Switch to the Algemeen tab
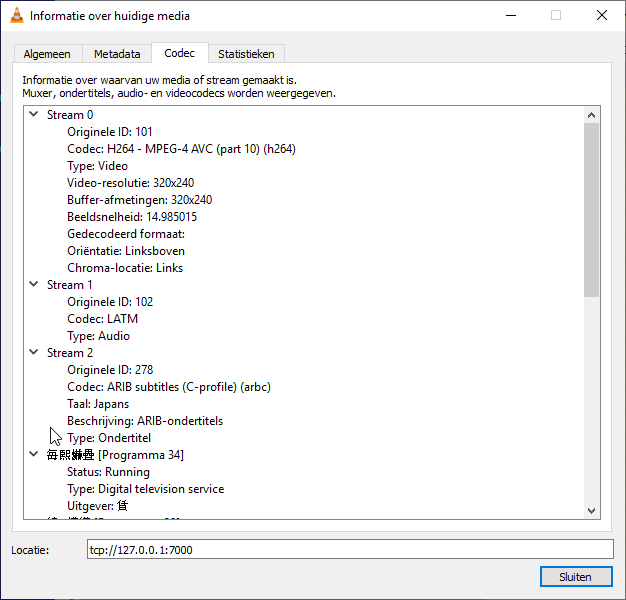The width and height of the screenshot is (626, 600). tap(49, 54)
